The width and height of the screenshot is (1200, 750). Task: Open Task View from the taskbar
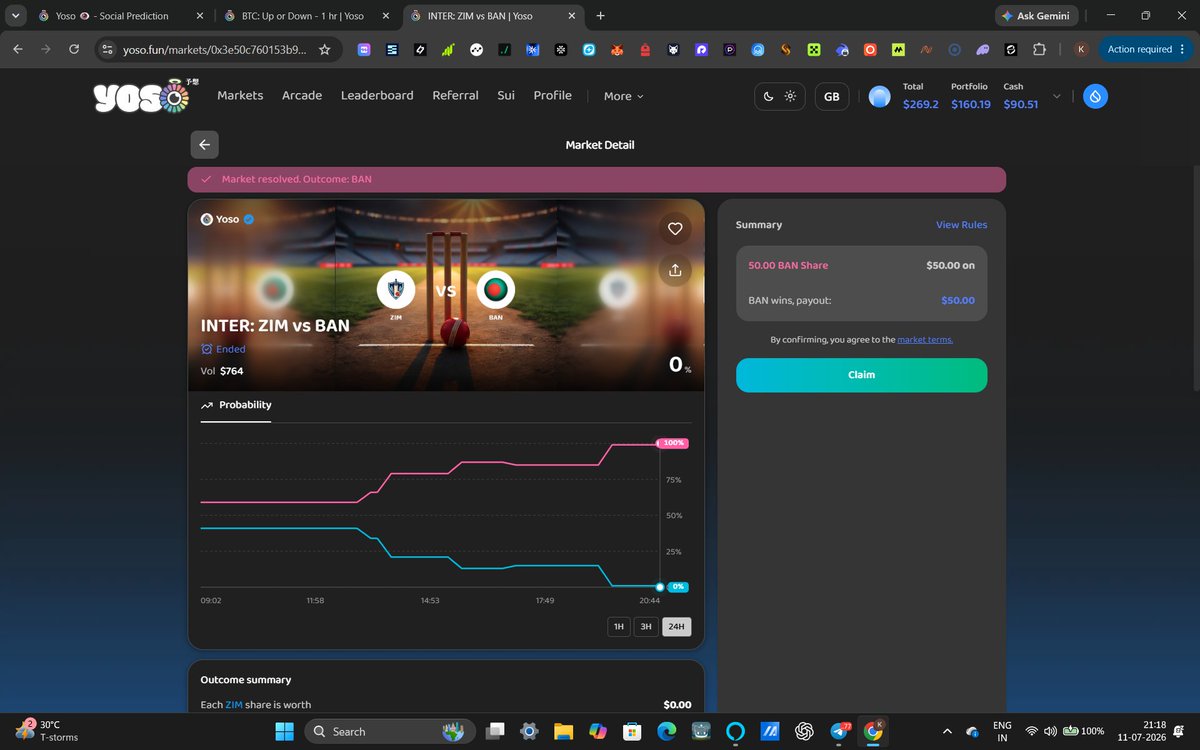495,731
